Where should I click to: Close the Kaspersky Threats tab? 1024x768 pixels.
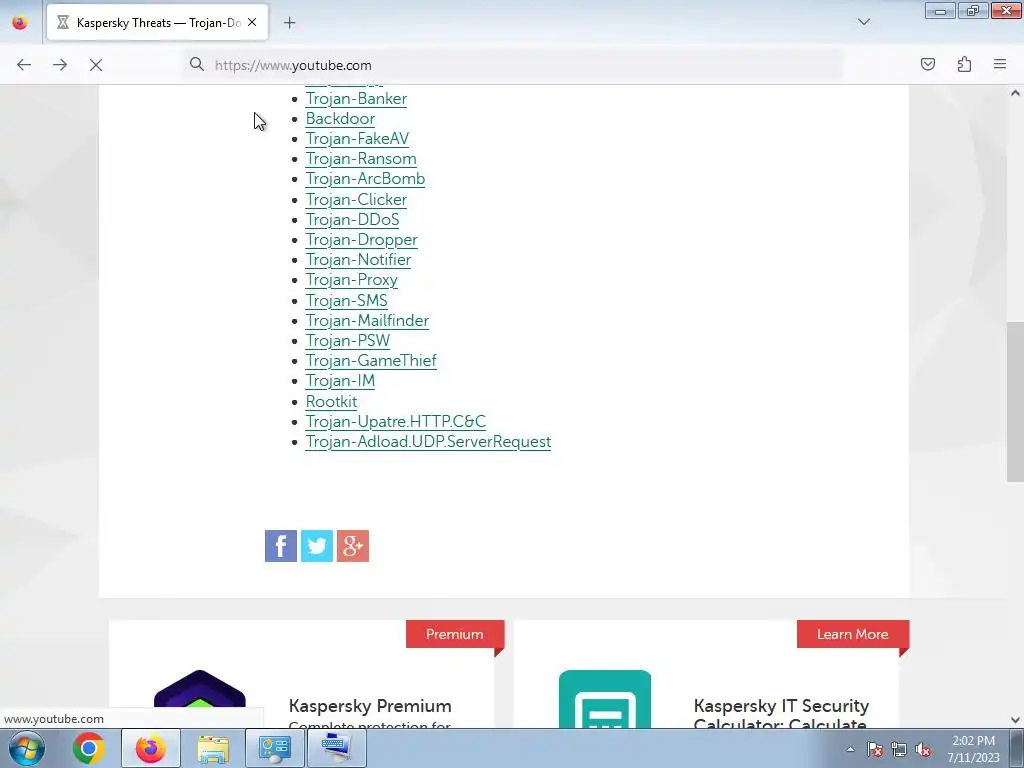coord(252,22)
